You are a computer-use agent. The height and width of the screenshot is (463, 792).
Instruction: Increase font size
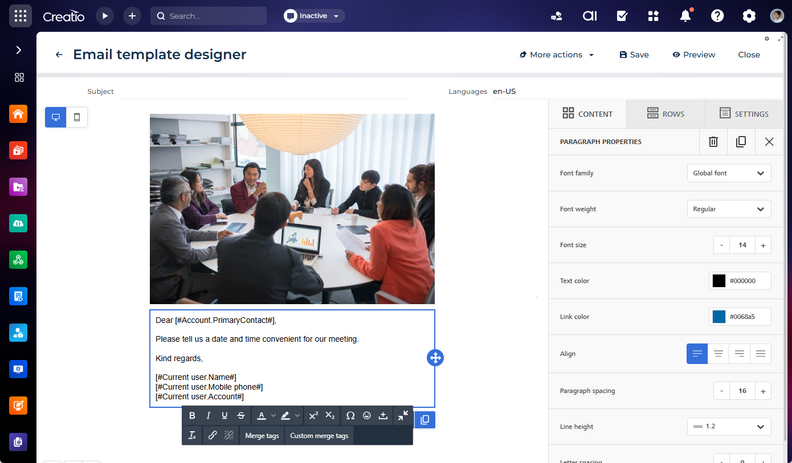pyautogui.click(x=763, y=245)
